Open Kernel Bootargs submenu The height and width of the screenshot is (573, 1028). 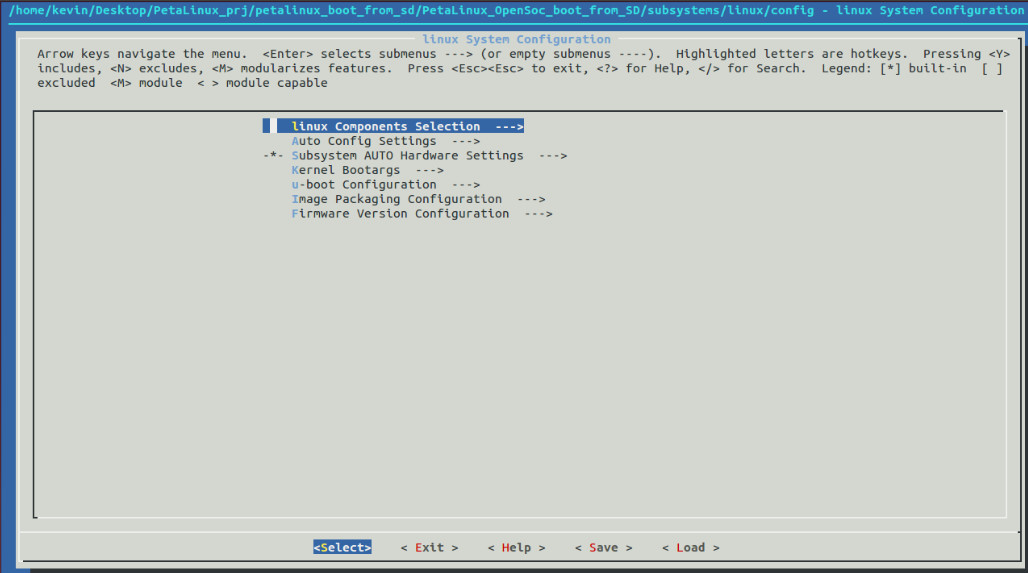[x=367, y=170]
